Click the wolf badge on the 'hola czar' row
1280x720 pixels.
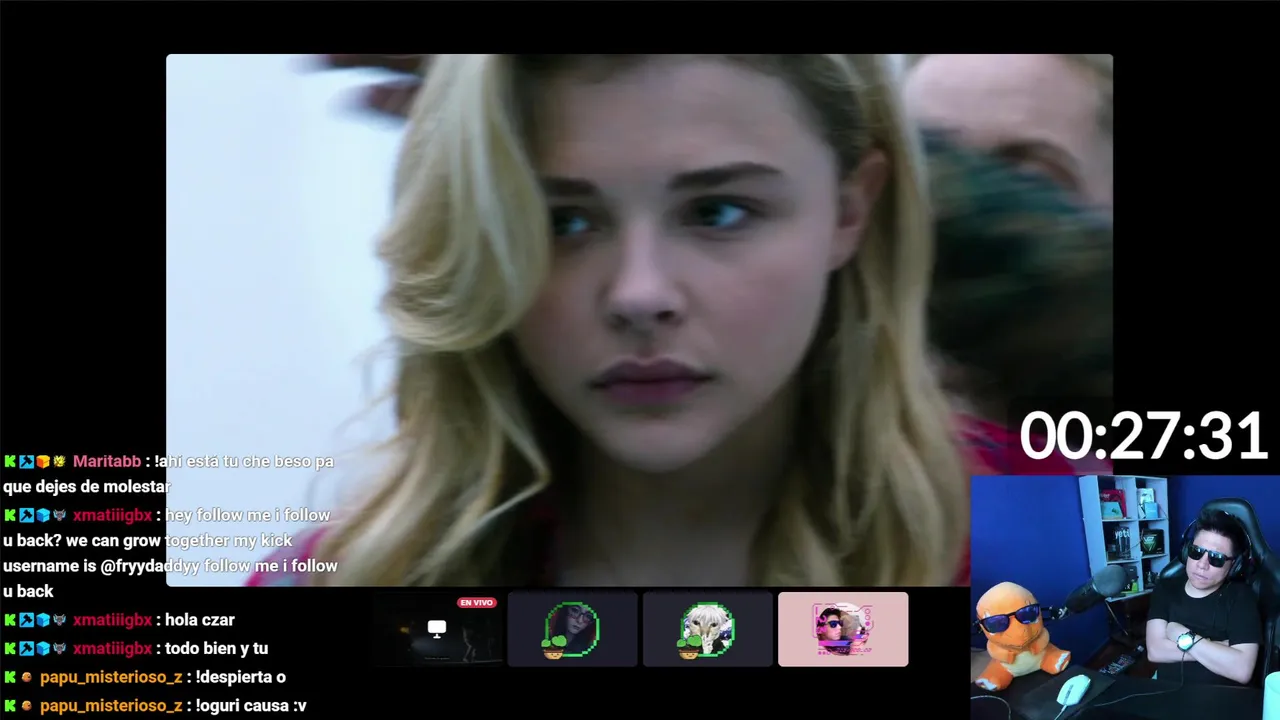tap(59, 620)
